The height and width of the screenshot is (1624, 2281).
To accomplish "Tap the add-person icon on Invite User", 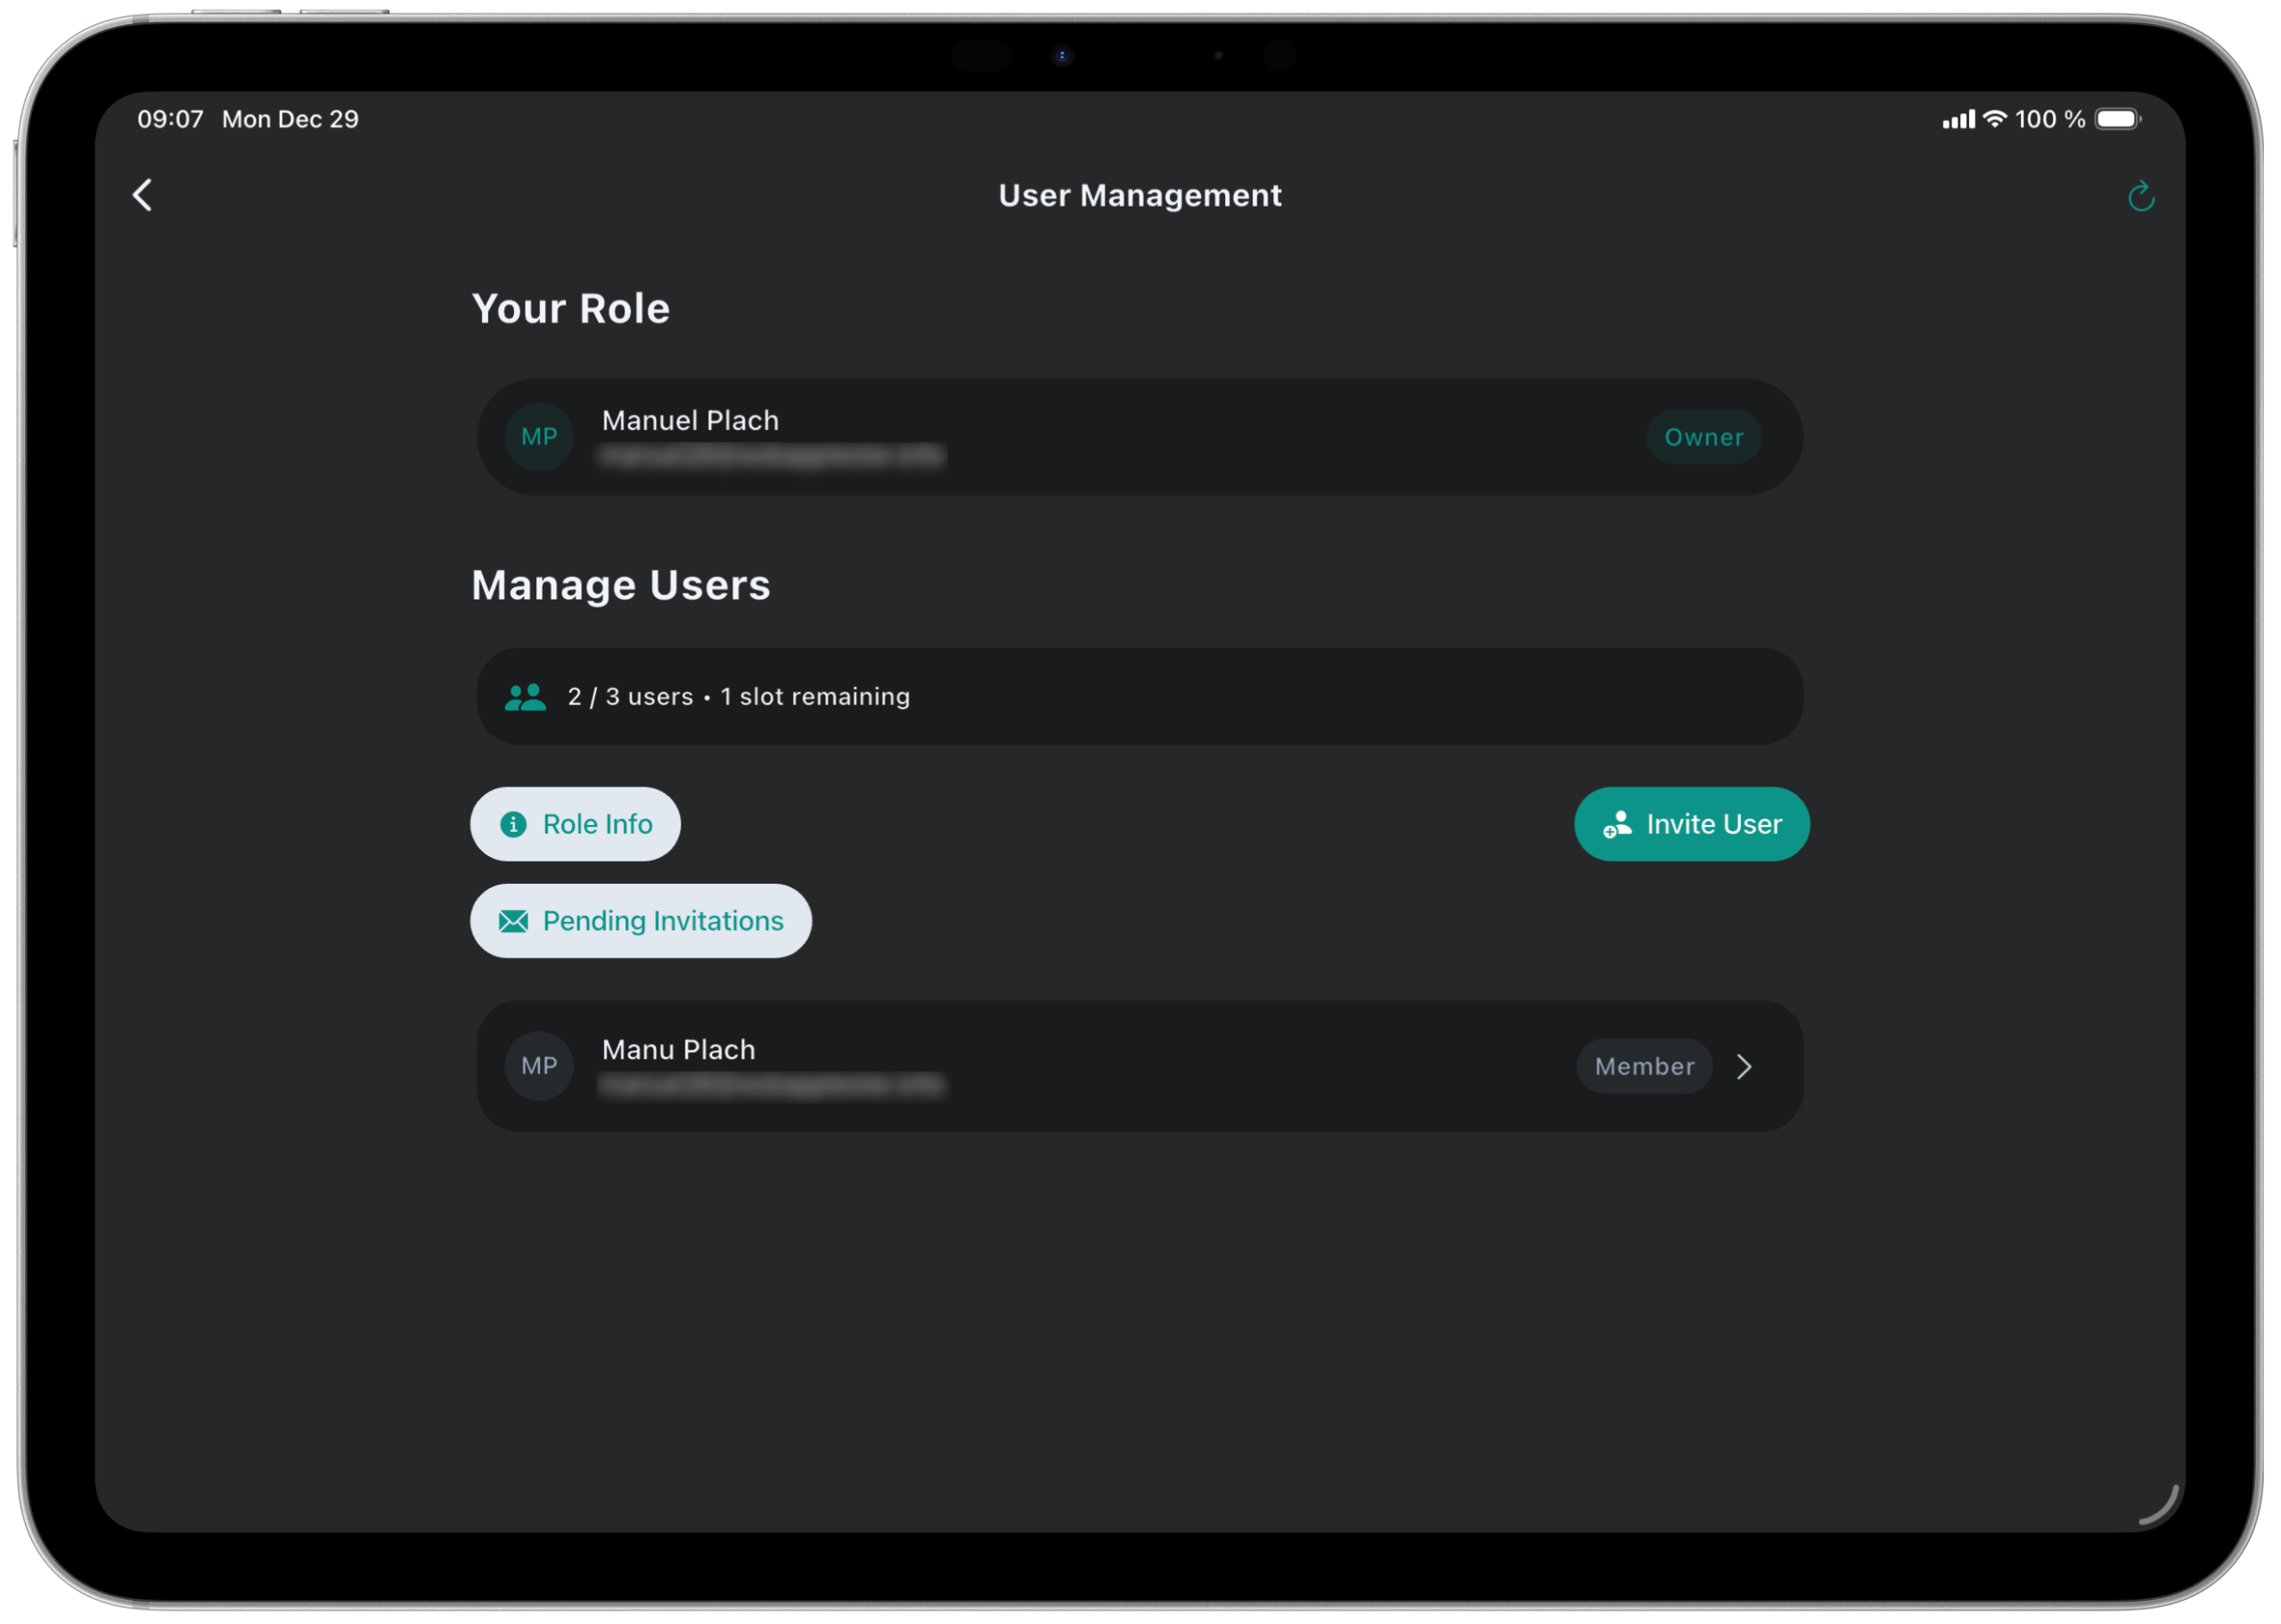I will 1617,824.
